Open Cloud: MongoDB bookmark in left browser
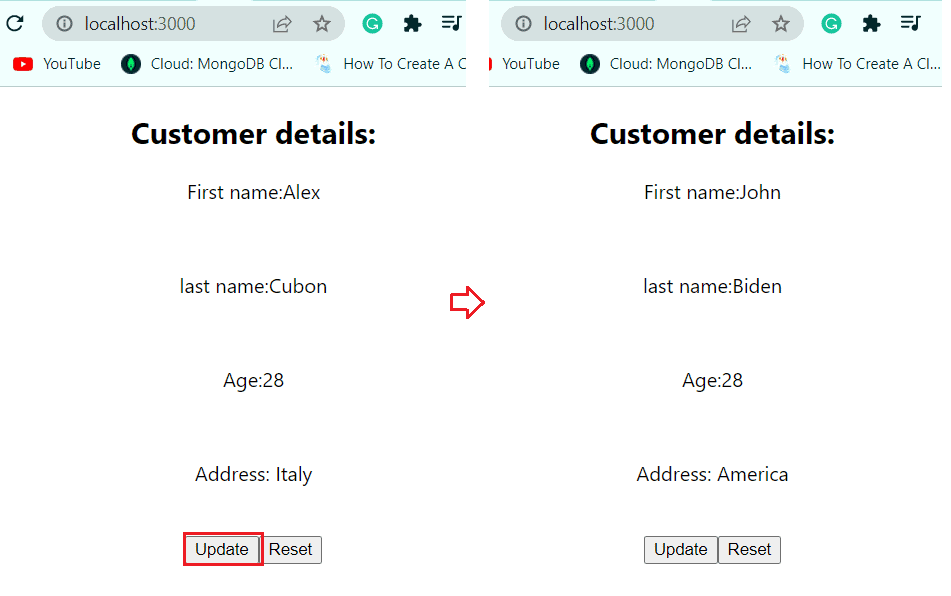 coord(207,64)
